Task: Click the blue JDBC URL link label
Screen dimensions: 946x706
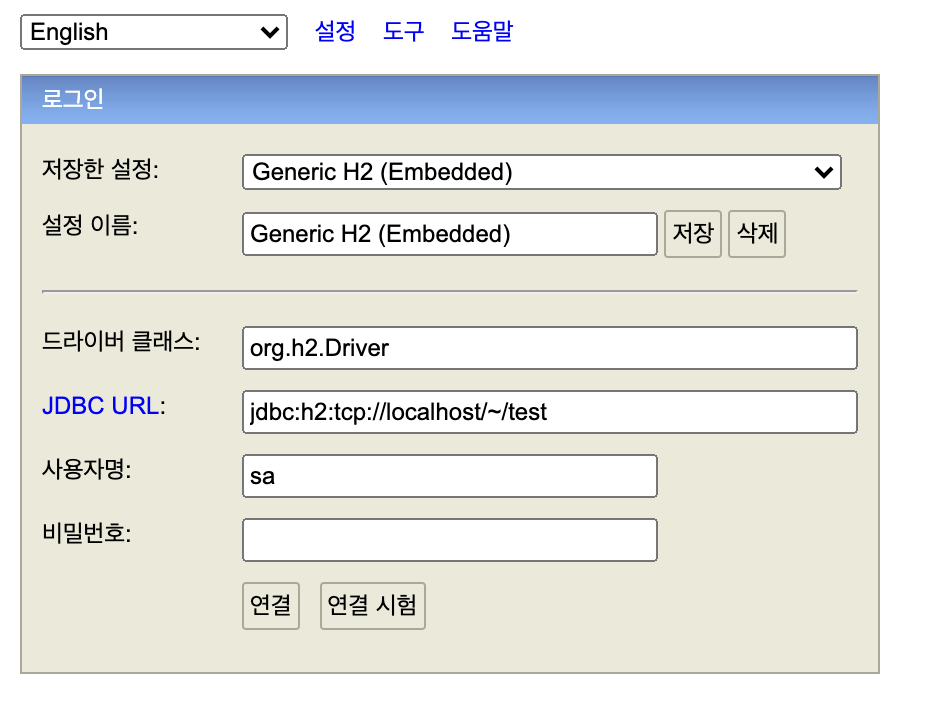Action: [99, 407]
